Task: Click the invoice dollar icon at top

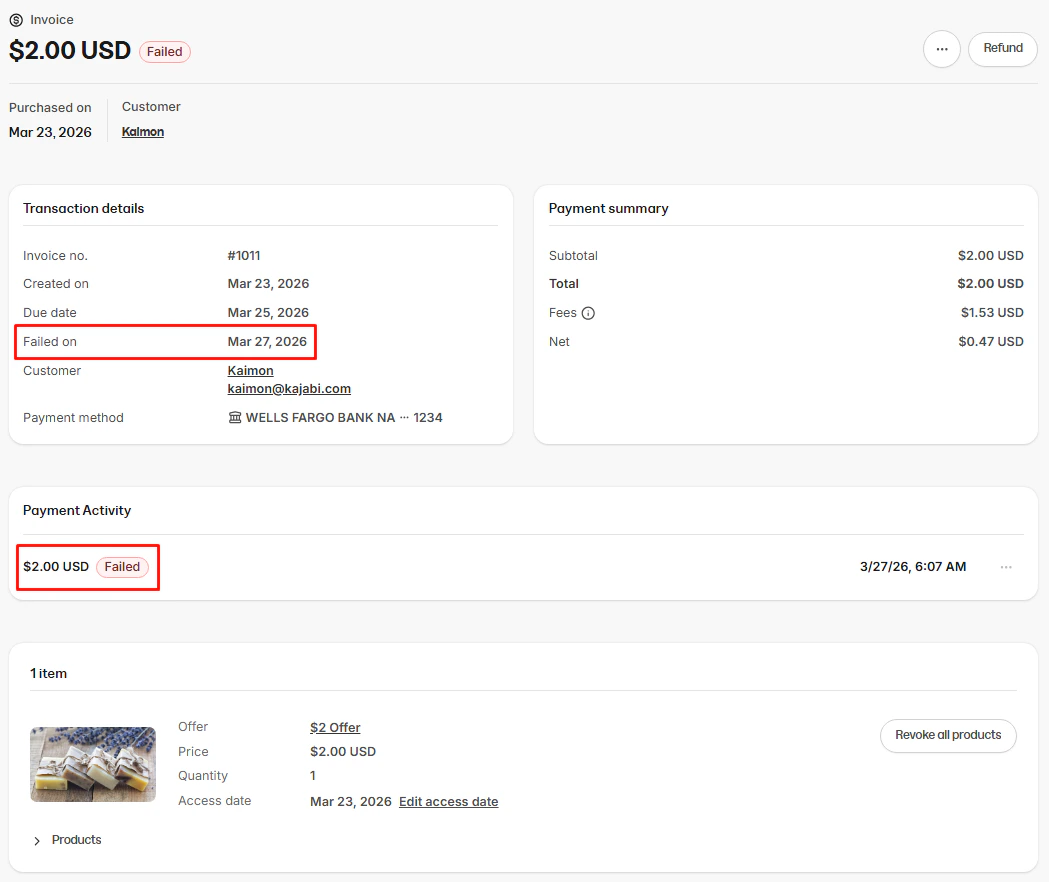Action: click(16, 20)
